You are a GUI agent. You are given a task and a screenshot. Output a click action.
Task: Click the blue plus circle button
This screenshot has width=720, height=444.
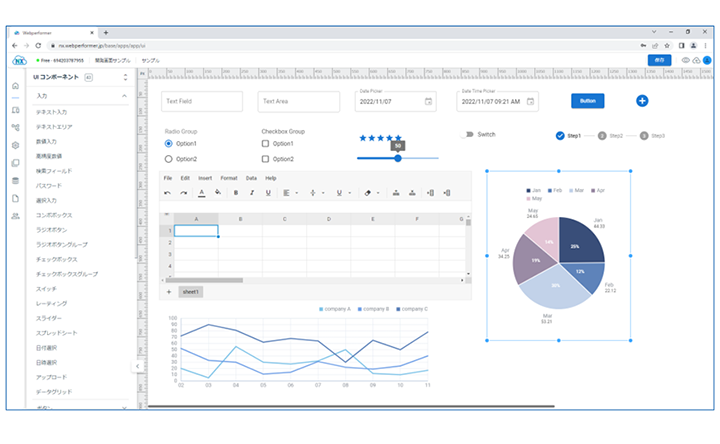(x=642, y=101)
